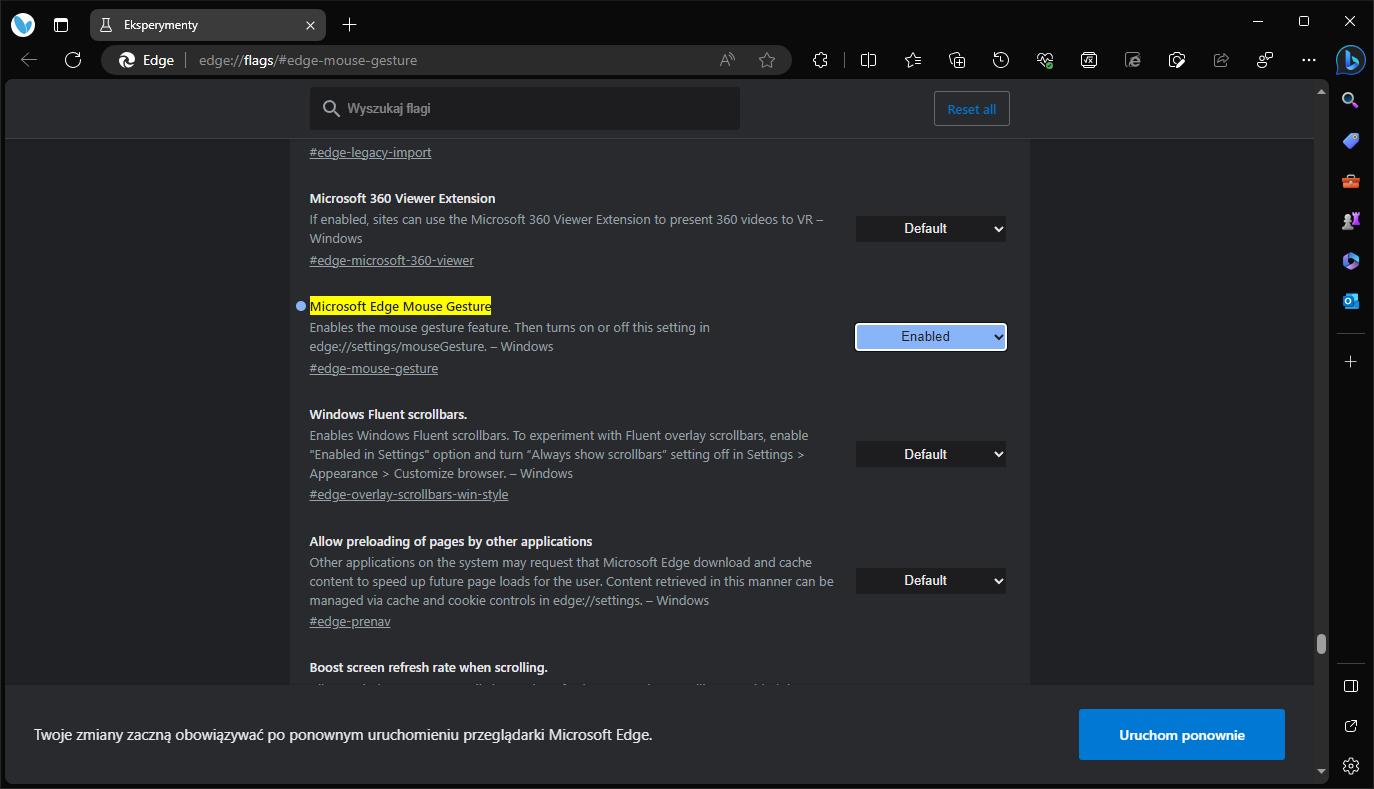Click the Microsoft 360 Viewer Extension heading

pos(402,198)
